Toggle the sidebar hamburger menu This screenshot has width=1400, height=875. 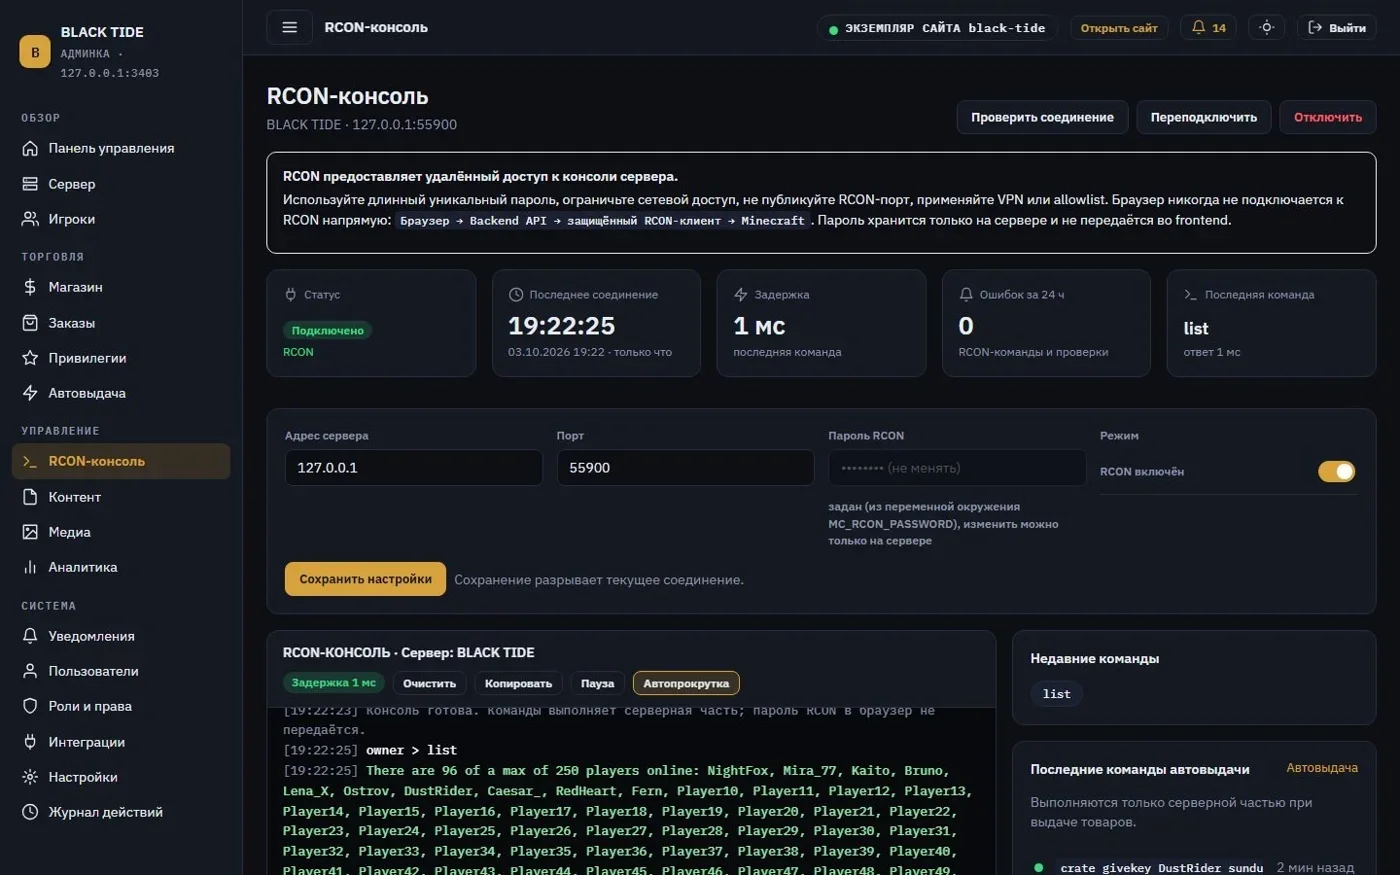pos(289,27)
